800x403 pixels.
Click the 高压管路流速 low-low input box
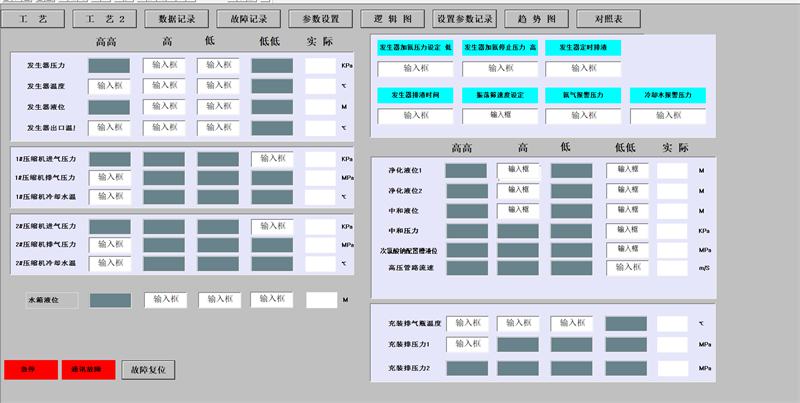627,267
